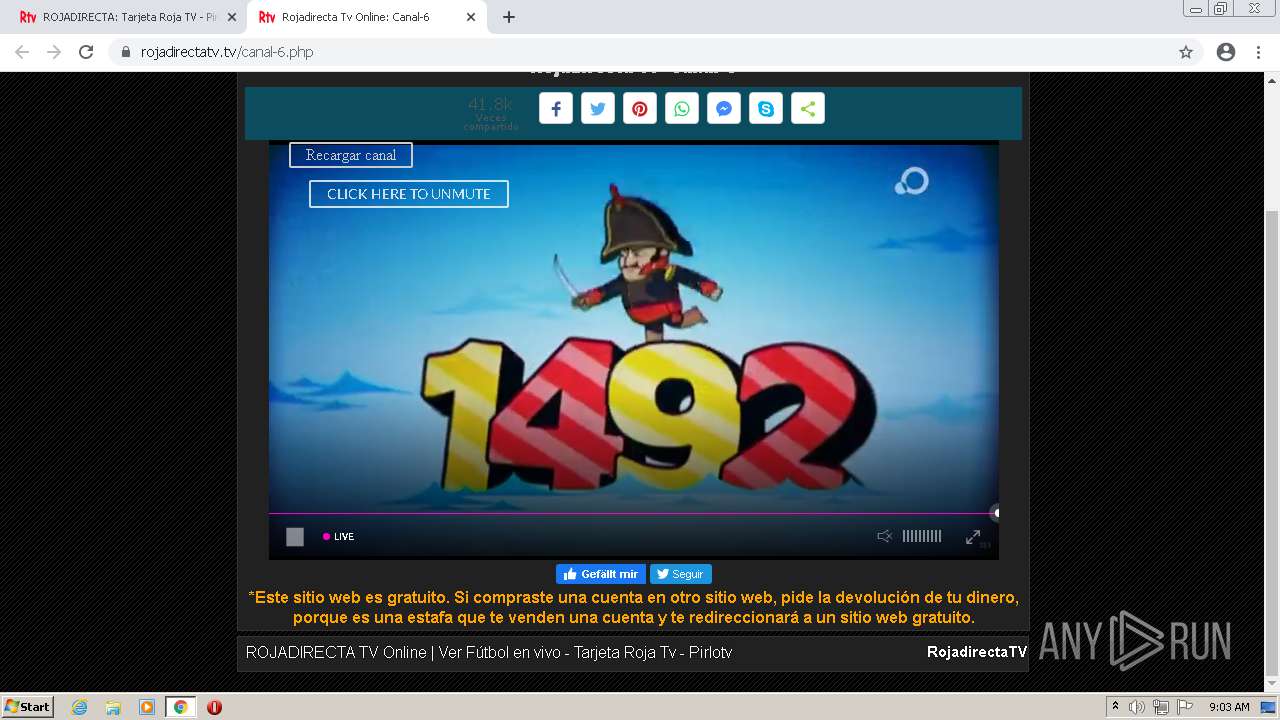Click the Facebook Gefällt mir button

point(601,574)
